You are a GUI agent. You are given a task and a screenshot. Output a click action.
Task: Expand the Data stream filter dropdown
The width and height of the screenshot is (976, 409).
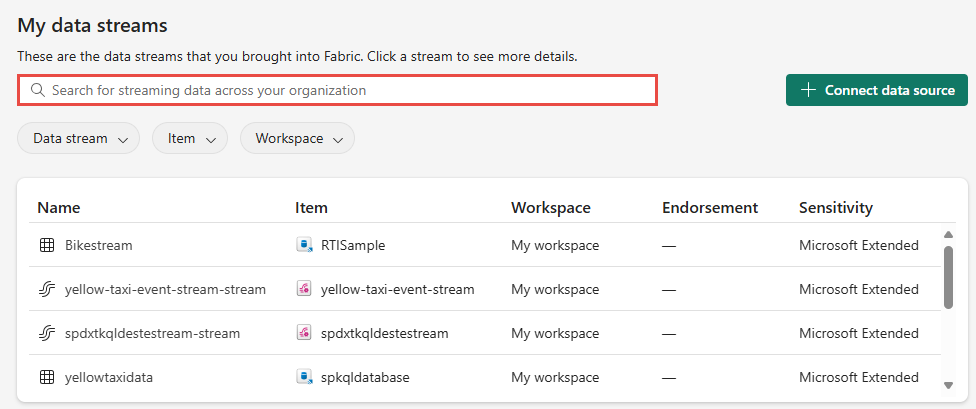[78, 138]
